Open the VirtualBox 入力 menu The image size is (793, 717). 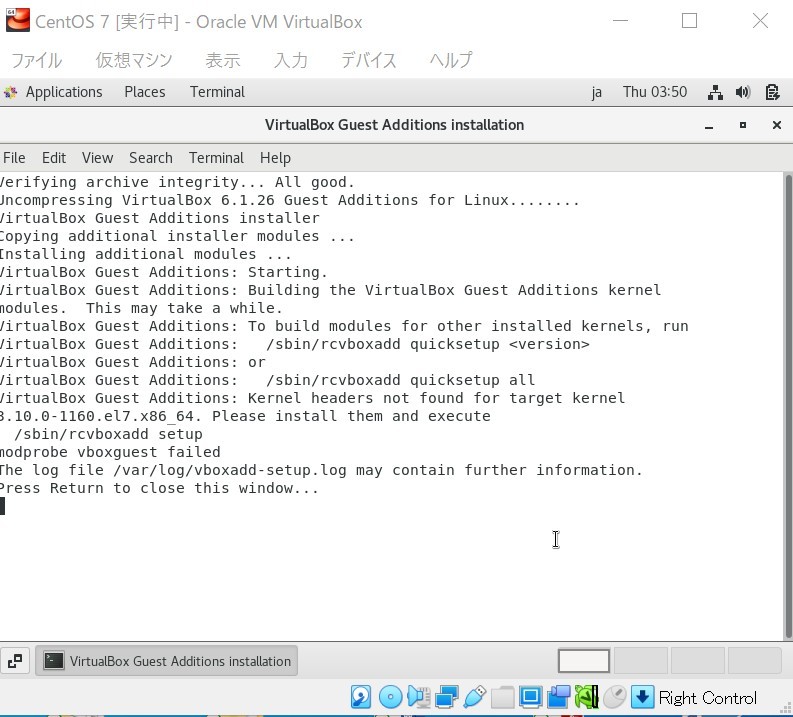[x=291, y=60]
